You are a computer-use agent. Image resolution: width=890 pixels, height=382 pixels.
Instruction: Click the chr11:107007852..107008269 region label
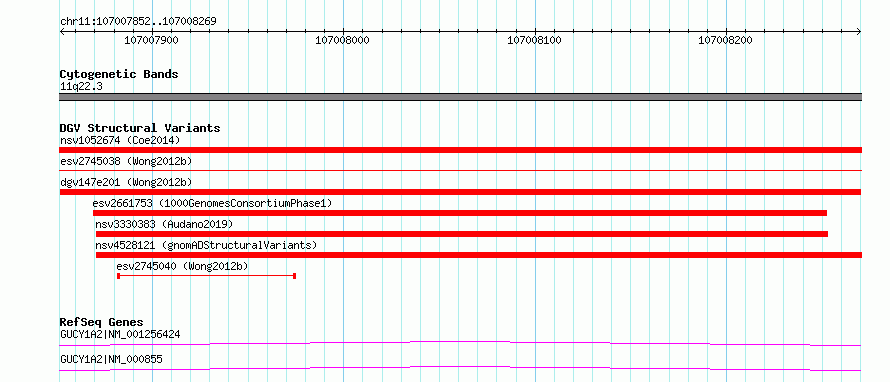tap(138, 22)
